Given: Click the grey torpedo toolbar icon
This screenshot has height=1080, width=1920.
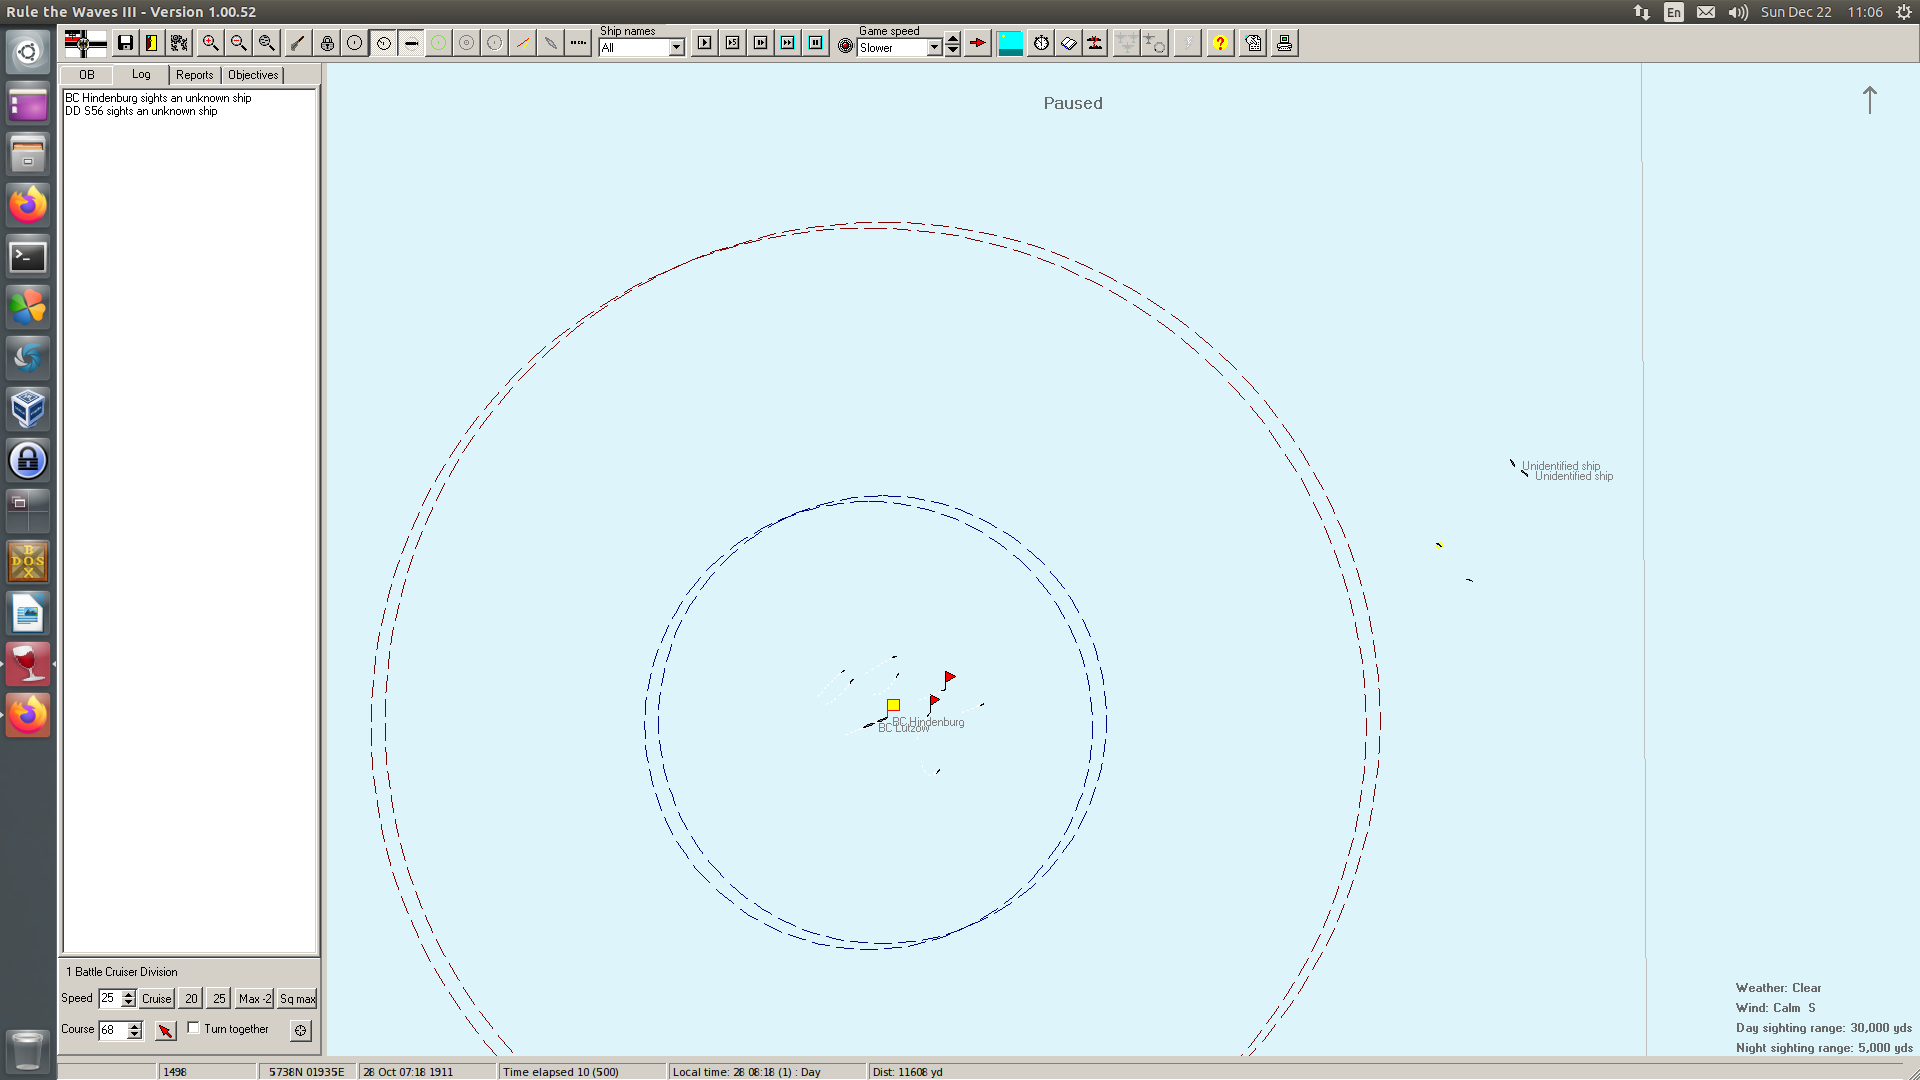Looking at the screenshot, I should (551, 43).
